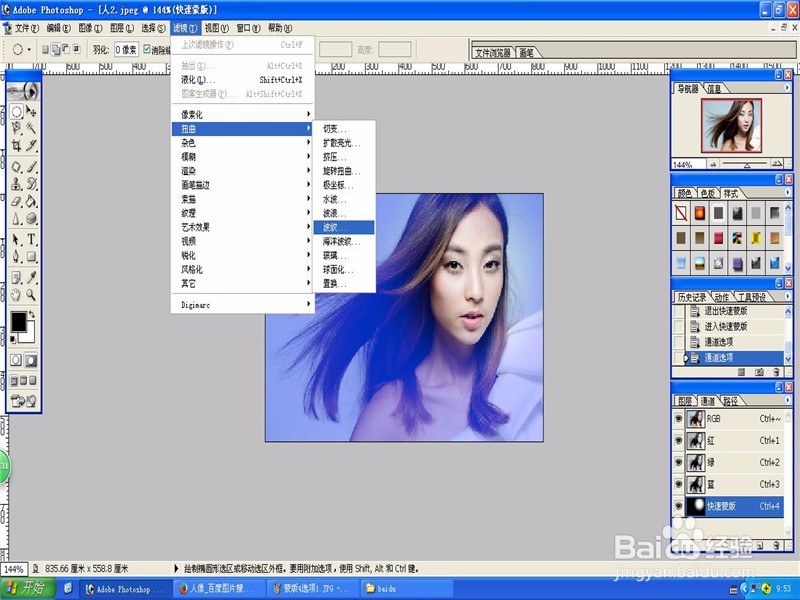Click the Navigator zoom slider handle
The height and width of the screenshot is (600, 800).
pos(746,165)
